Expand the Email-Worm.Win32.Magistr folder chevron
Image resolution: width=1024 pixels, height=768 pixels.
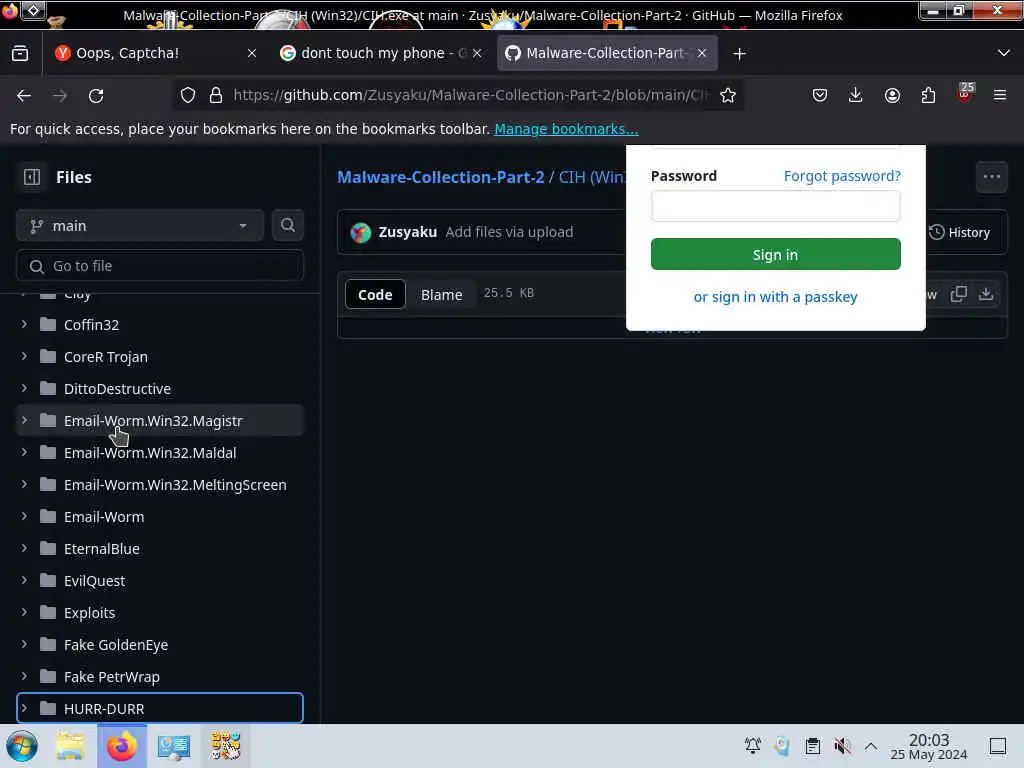tap(24, 420)
